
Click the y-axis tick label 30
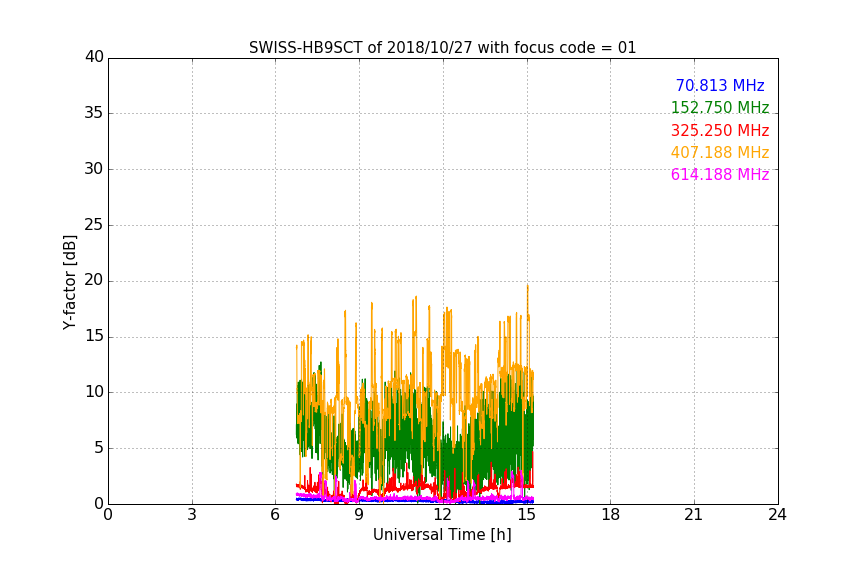(x=94, y=169)
